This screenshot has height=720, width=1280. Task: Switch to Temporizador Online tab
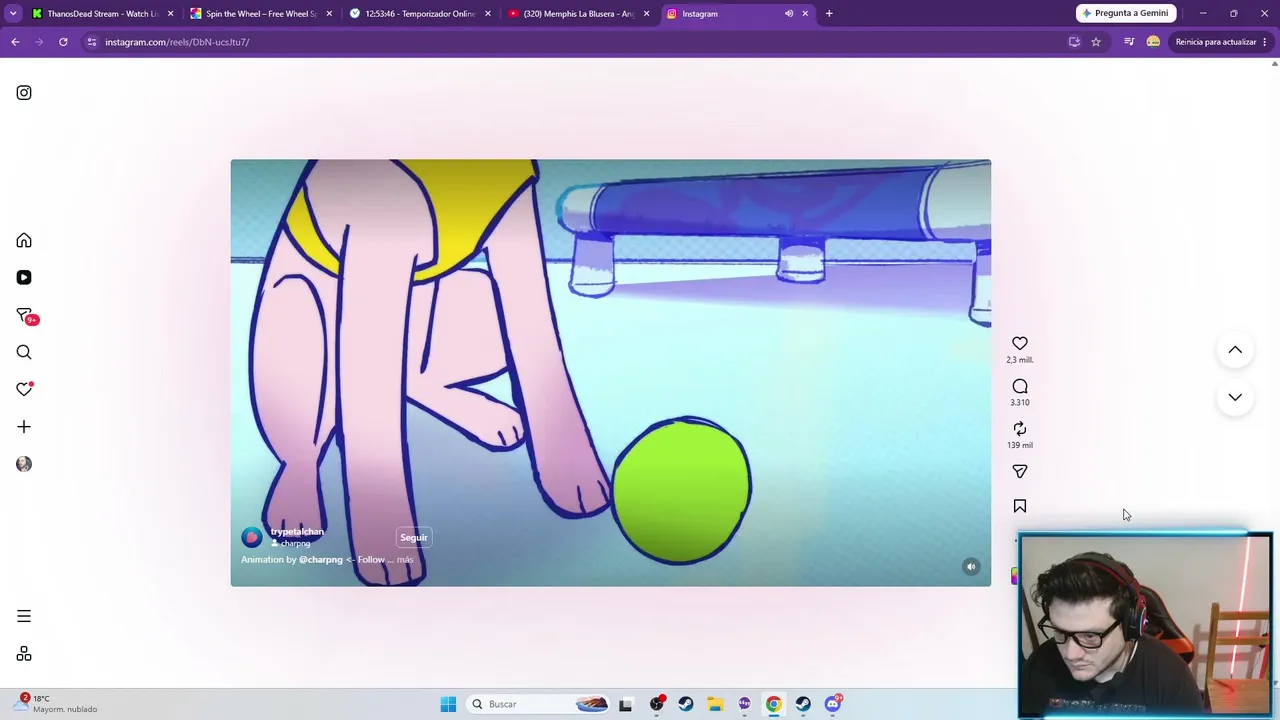(420, 14)
